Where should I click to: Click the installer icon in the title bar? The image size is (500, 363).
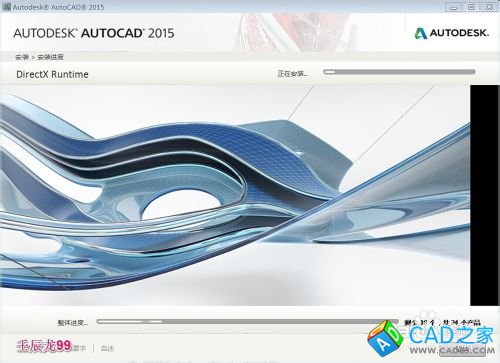(6, 6)
